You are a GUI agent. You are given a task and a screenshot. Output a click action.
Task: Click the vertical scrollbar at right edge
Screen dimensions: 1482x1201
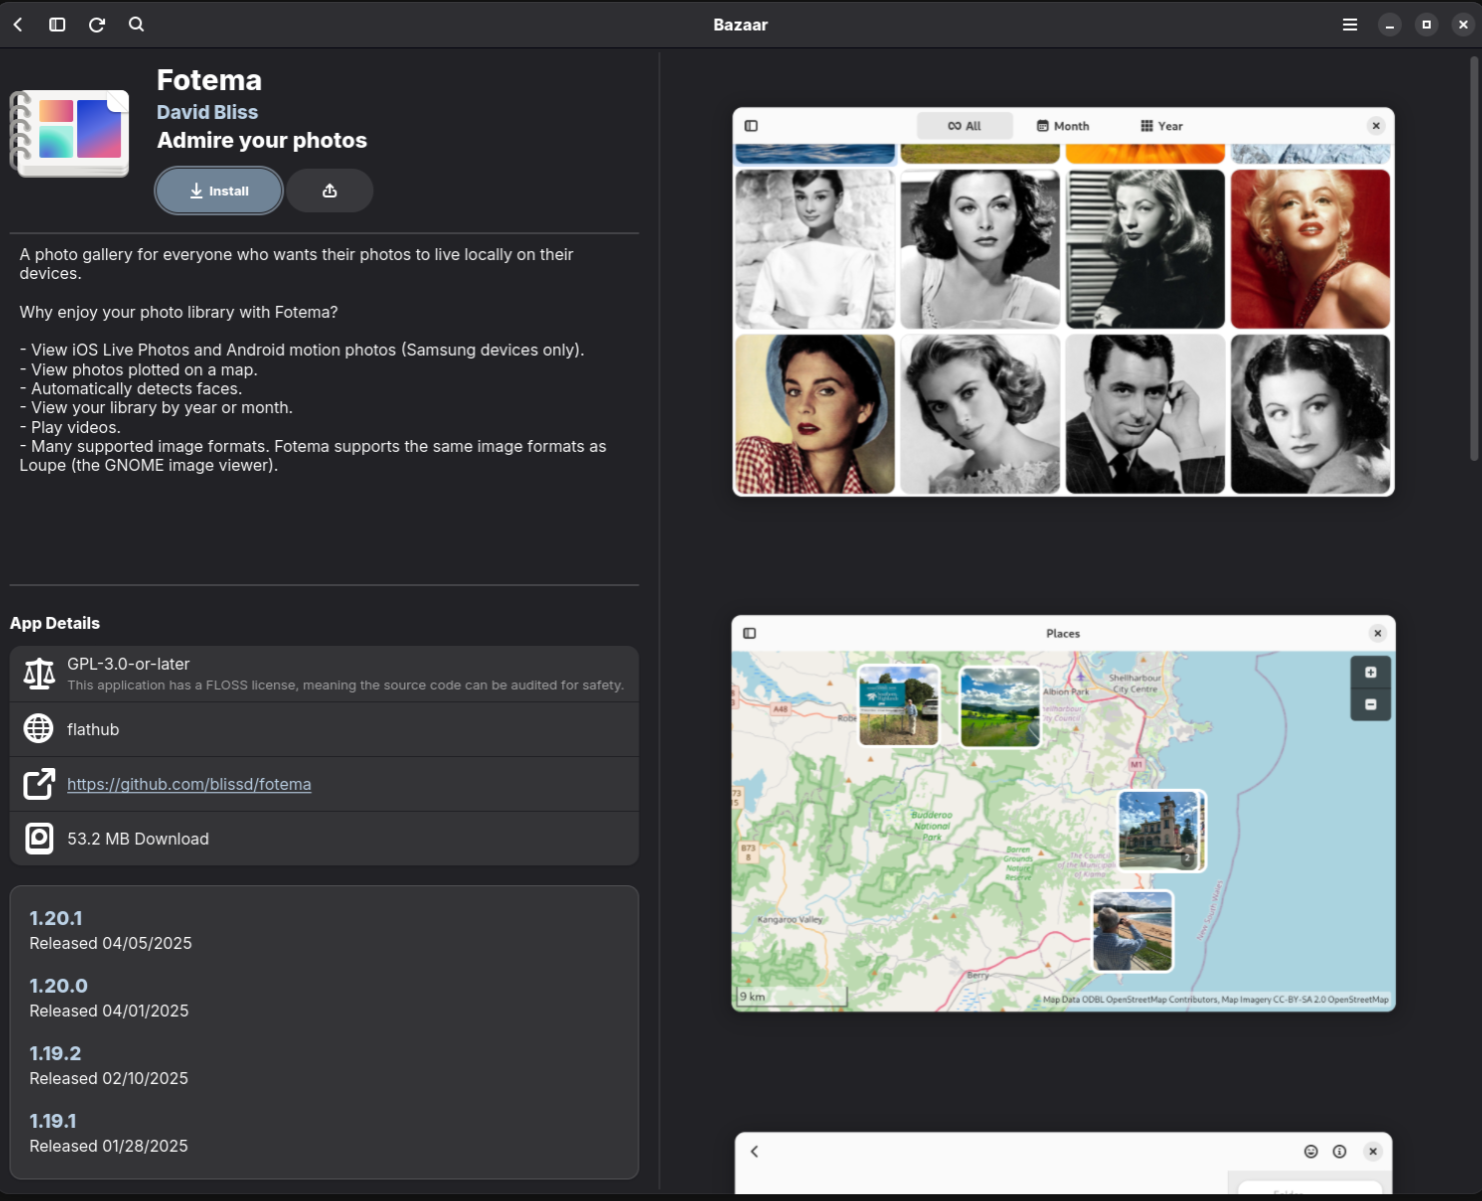pos(1474,258)
